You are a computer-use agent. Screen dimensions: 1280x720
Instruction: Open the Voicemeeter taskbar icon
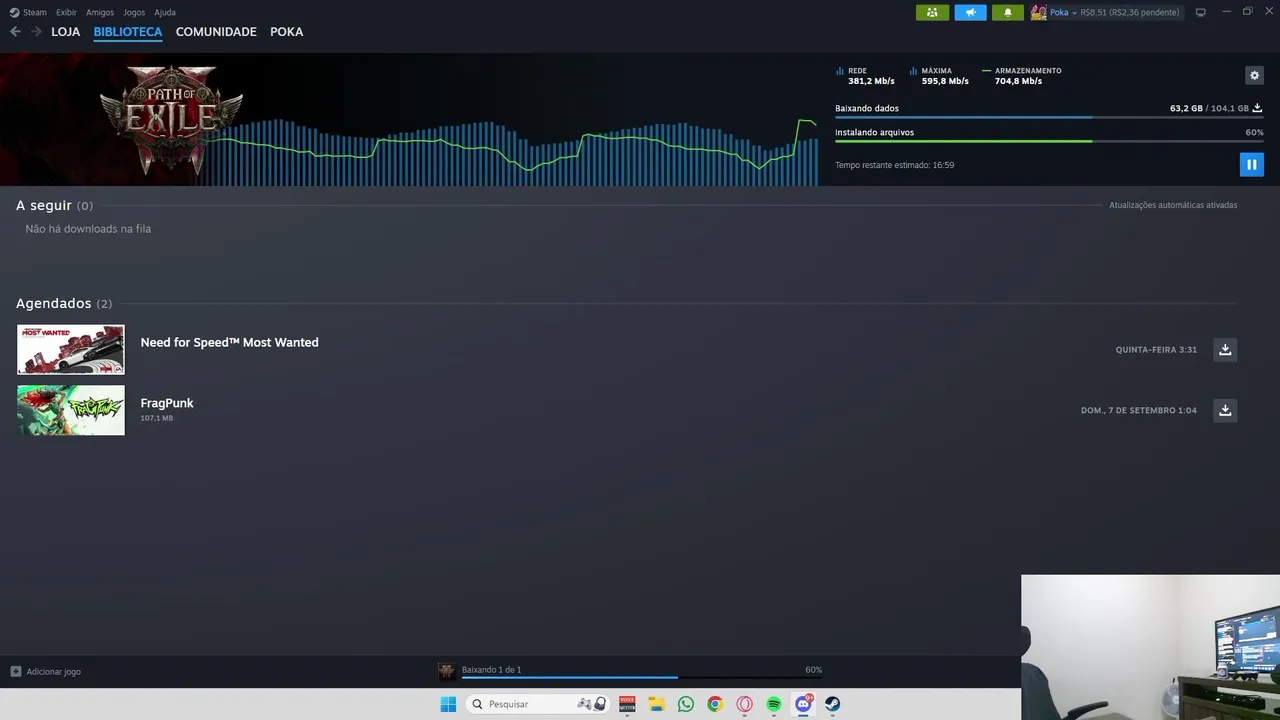pyautogui.click(x=627, y=704)
